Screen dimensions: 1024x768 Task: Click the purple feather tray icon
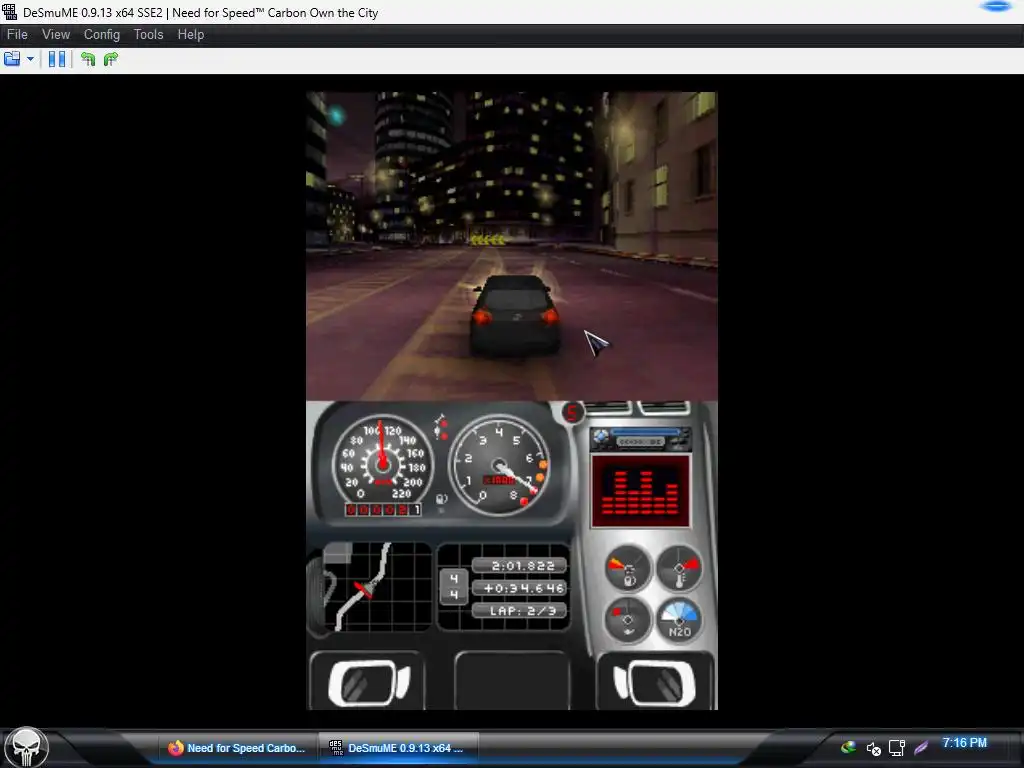point(921,748)
